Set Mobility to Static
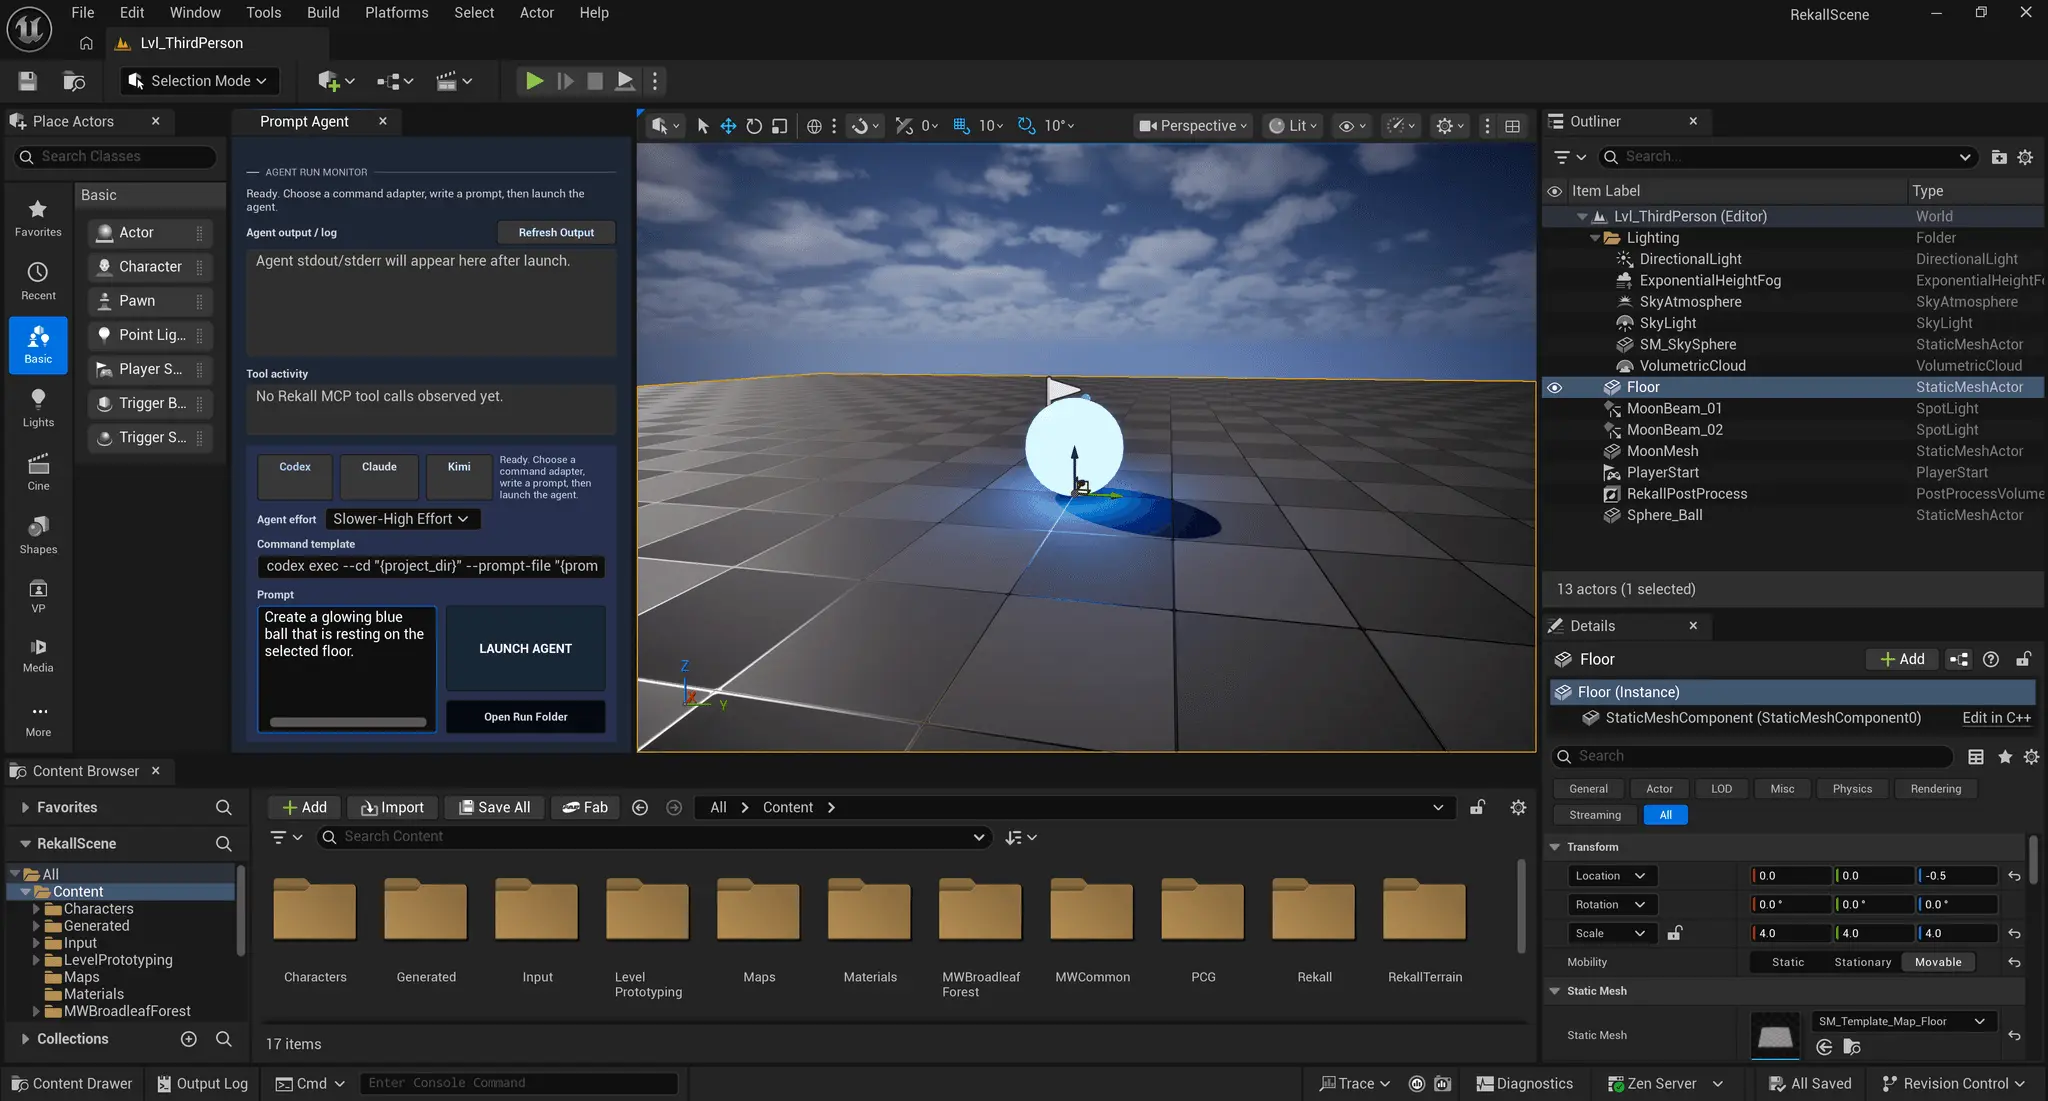The image size is (2048, 1101). pyautogui.click(x=1788, y=962)
